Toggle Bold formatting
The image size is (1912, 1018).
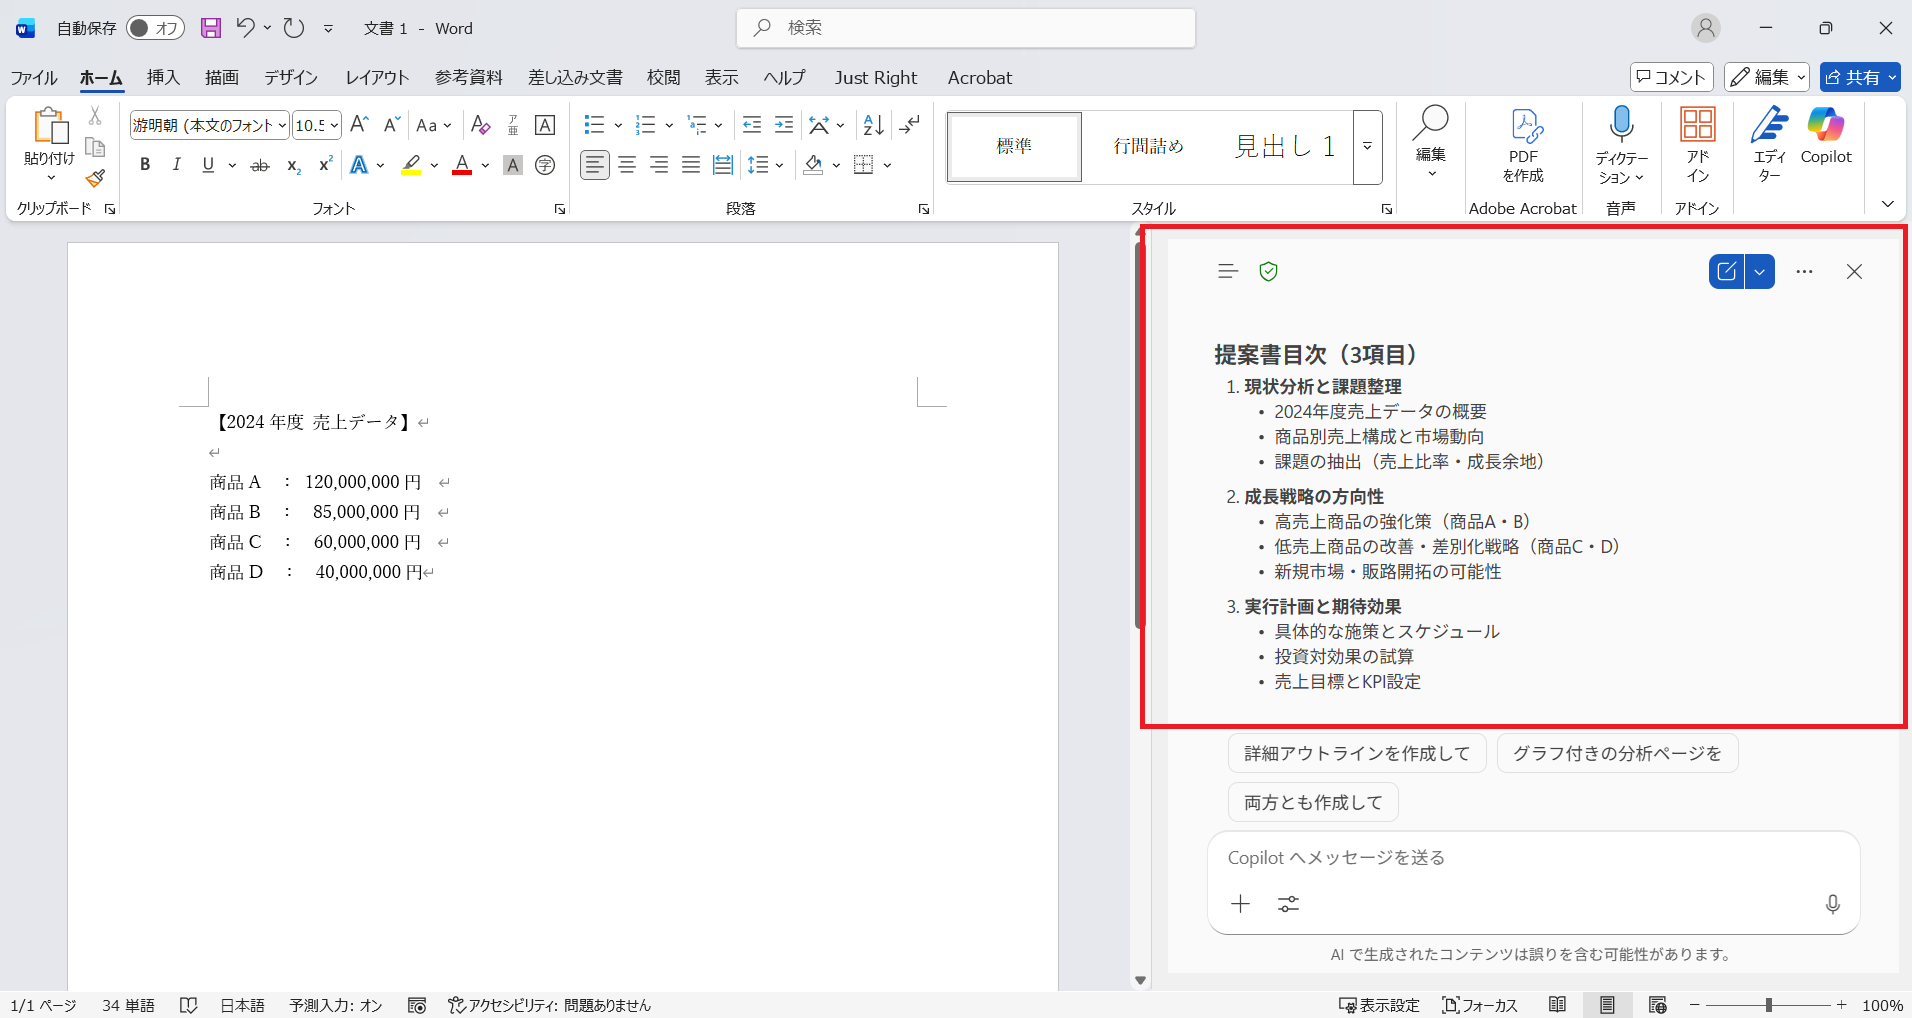pyautogui.click(x=145, y=165)
